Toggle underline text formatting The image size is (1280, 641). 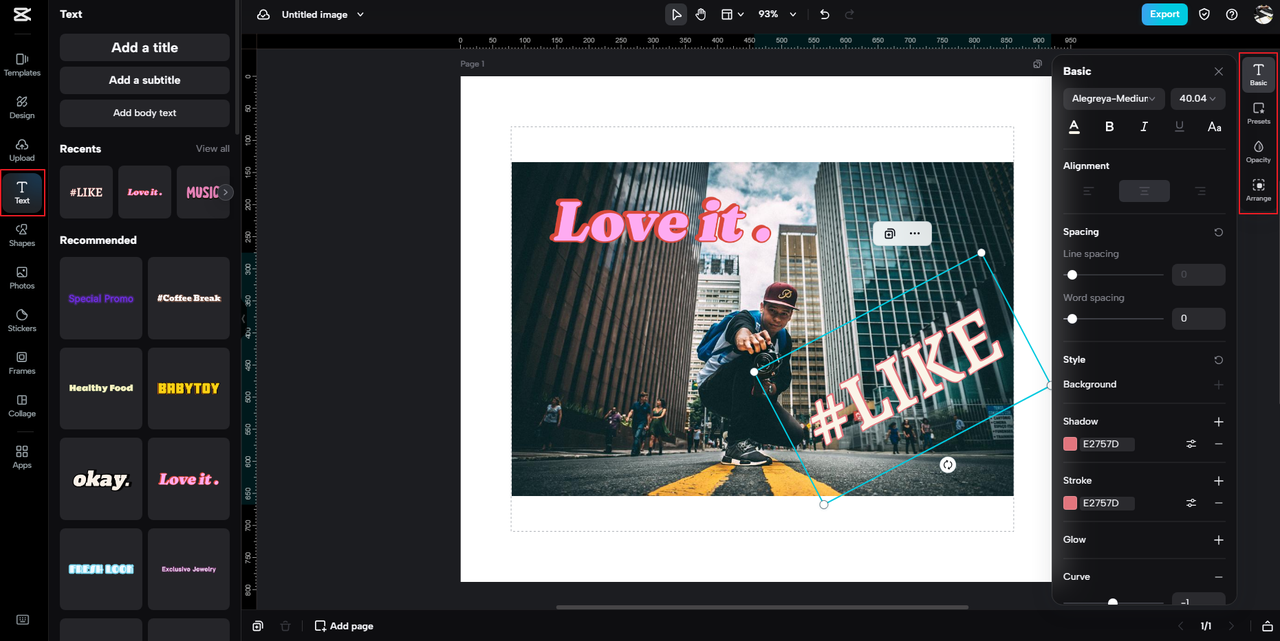coord(1179,127)
